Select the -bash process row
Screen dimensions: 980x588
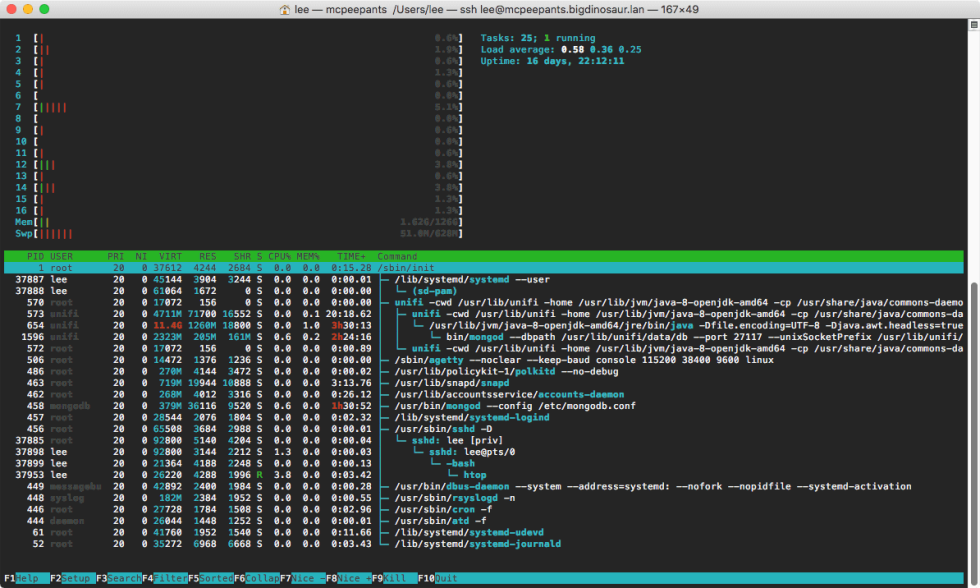484,464
